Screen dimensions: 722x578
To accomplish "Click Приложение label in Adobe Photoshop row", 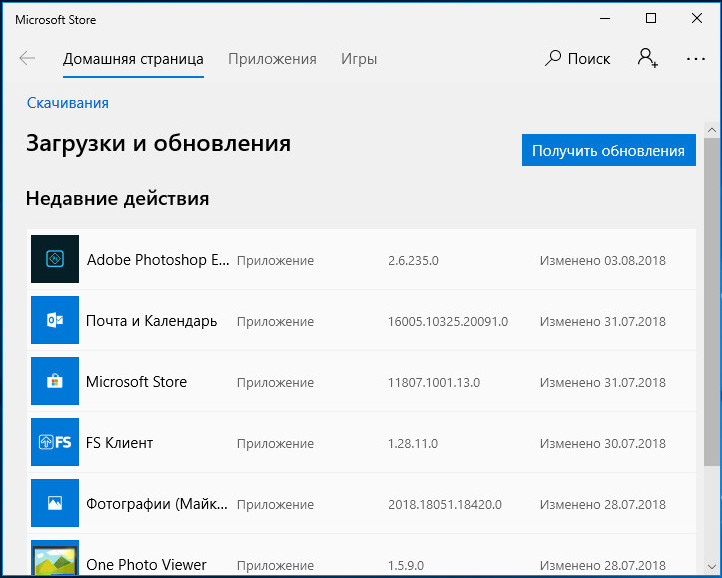I will 275,261.
